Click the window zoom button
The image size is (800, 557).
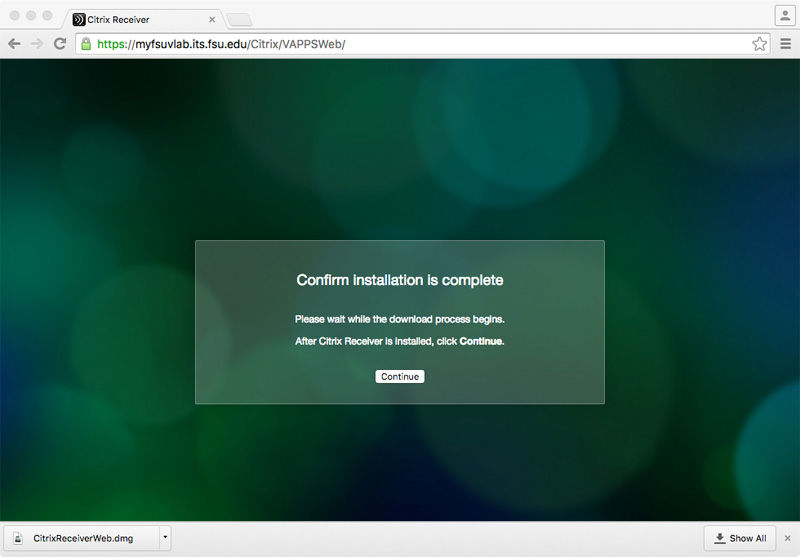pyautogui.click(x=47, y=15)
